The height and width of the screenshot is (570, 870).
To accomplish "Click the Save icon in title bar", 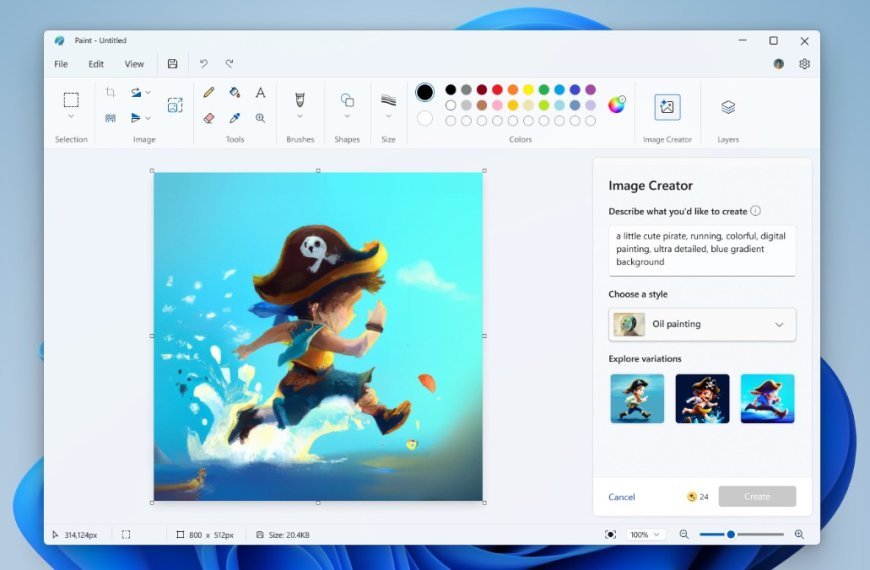I will coord(172,64).
